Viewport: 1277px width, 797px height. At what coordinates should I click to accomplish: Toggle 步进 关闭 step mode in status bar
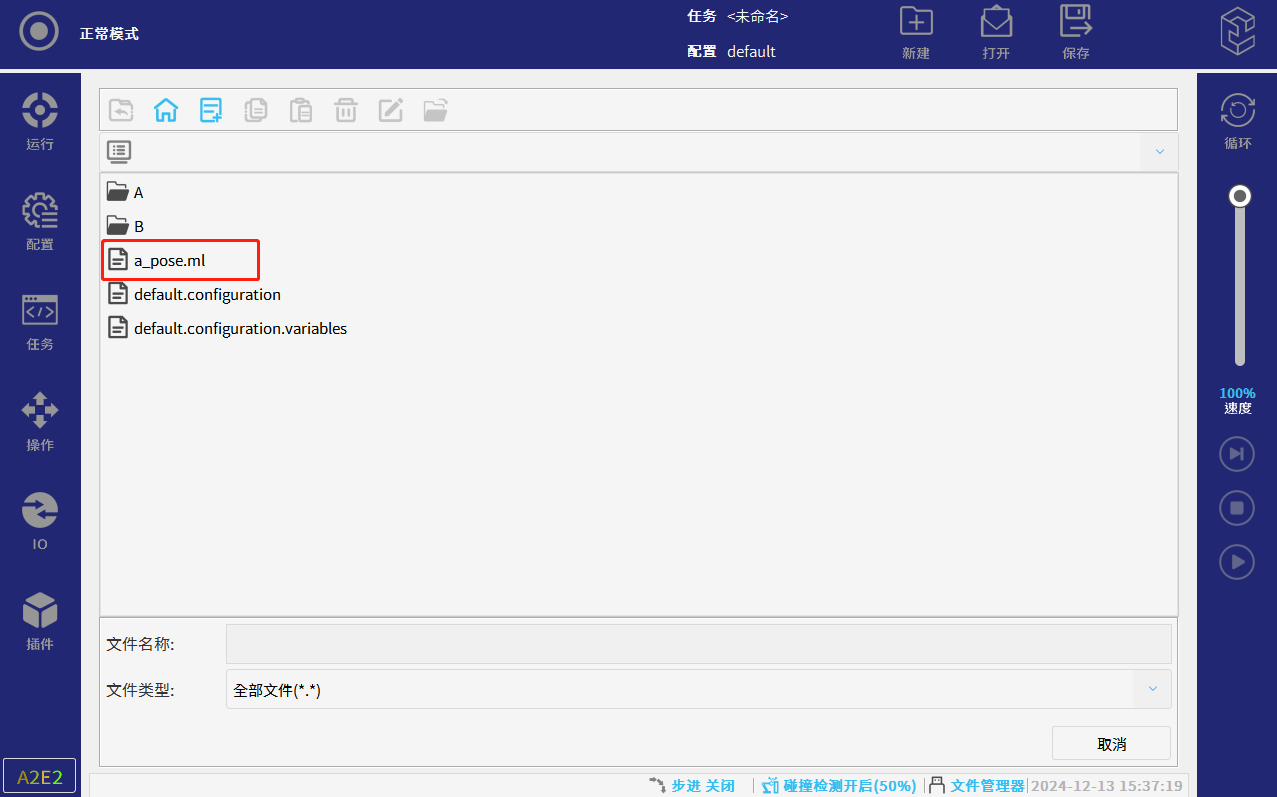(x=692, y=786)
